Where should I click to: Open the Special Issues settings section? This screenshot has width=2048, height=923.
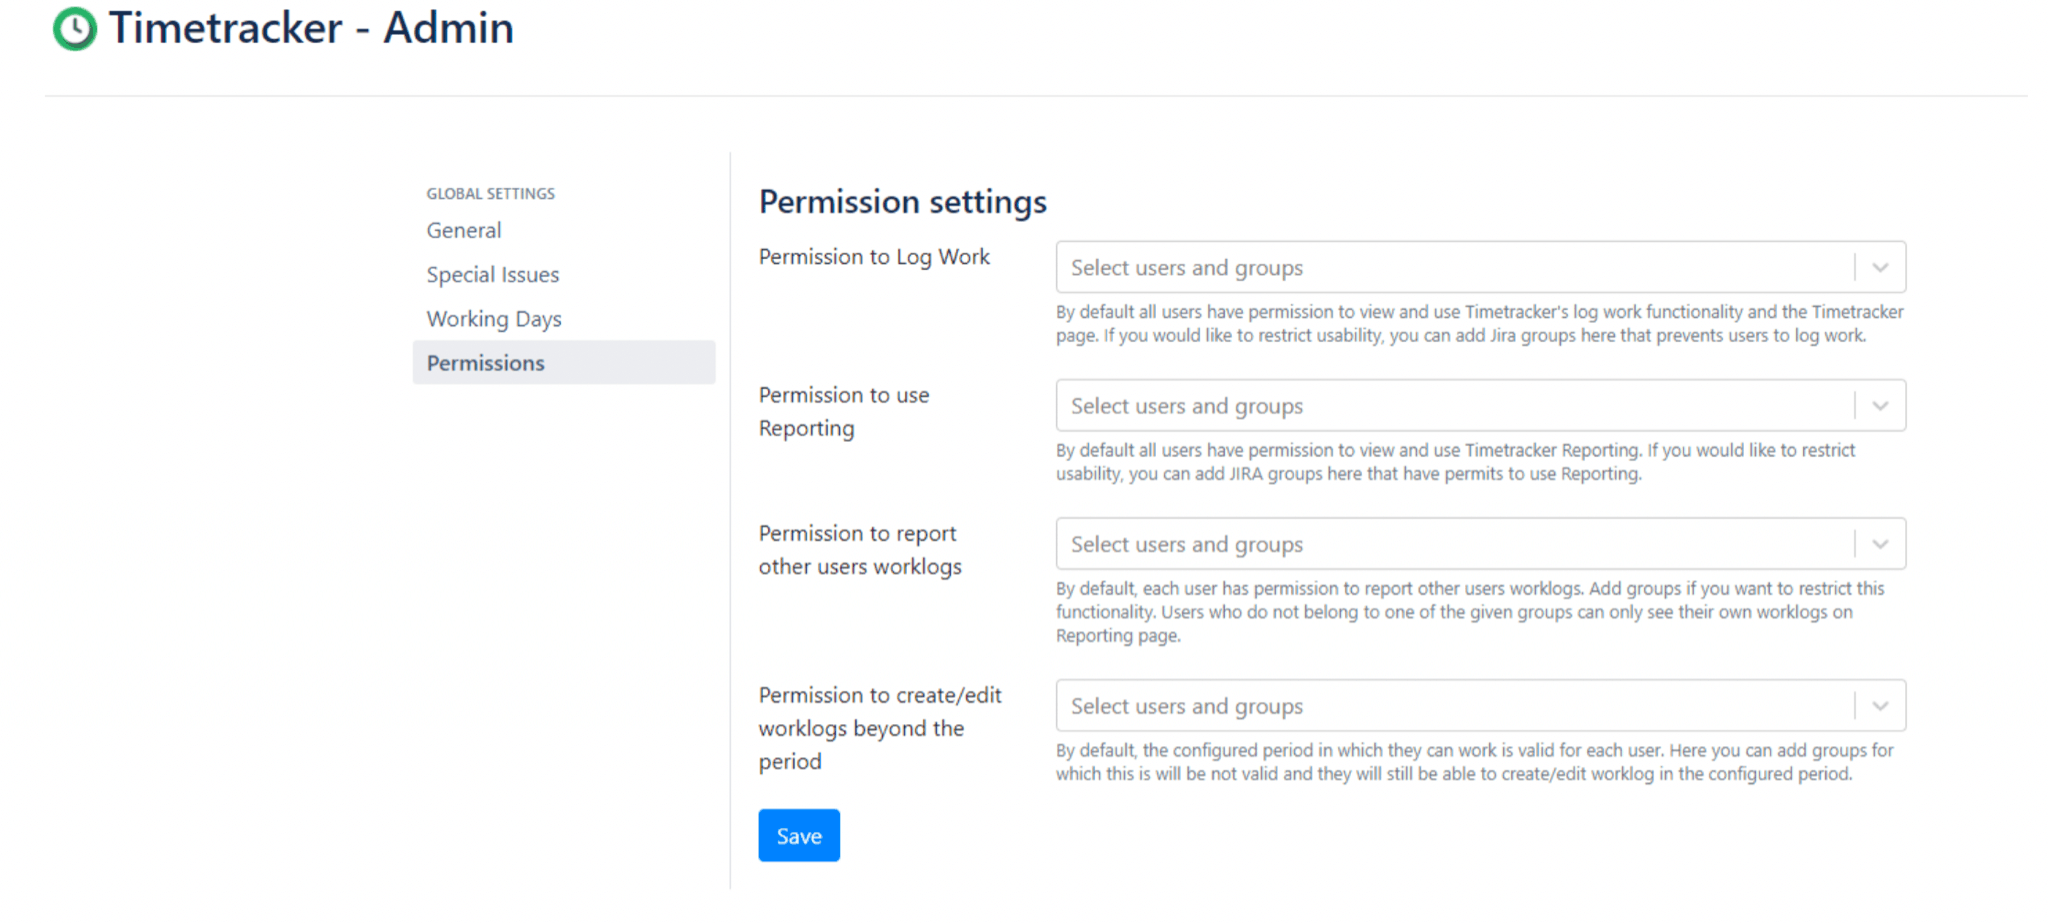coord(492,274)
